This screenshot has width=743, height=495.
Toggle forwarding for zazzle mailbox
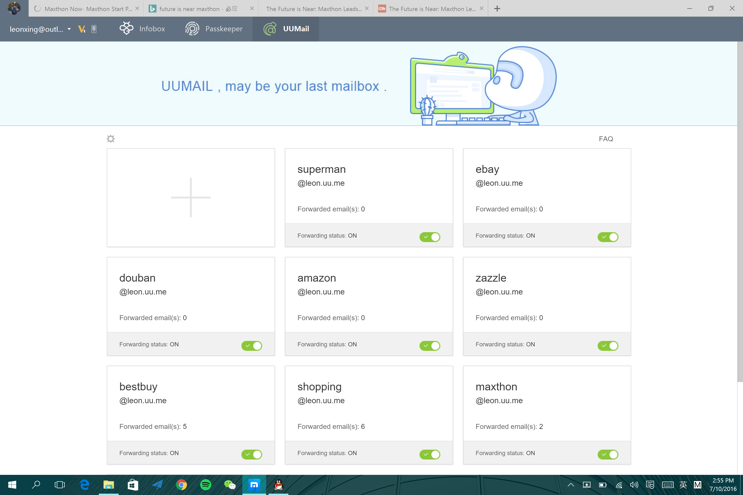click(x=608, y=346)
